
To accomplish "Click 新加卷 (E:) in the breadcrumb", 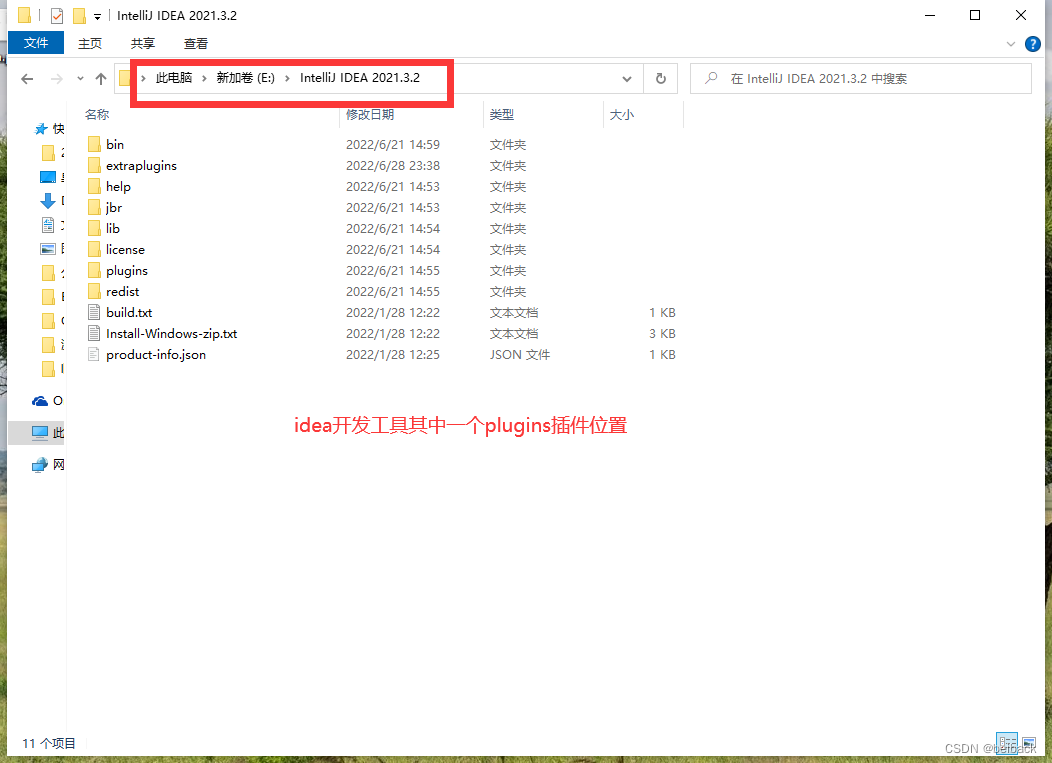I will (246, 78).
